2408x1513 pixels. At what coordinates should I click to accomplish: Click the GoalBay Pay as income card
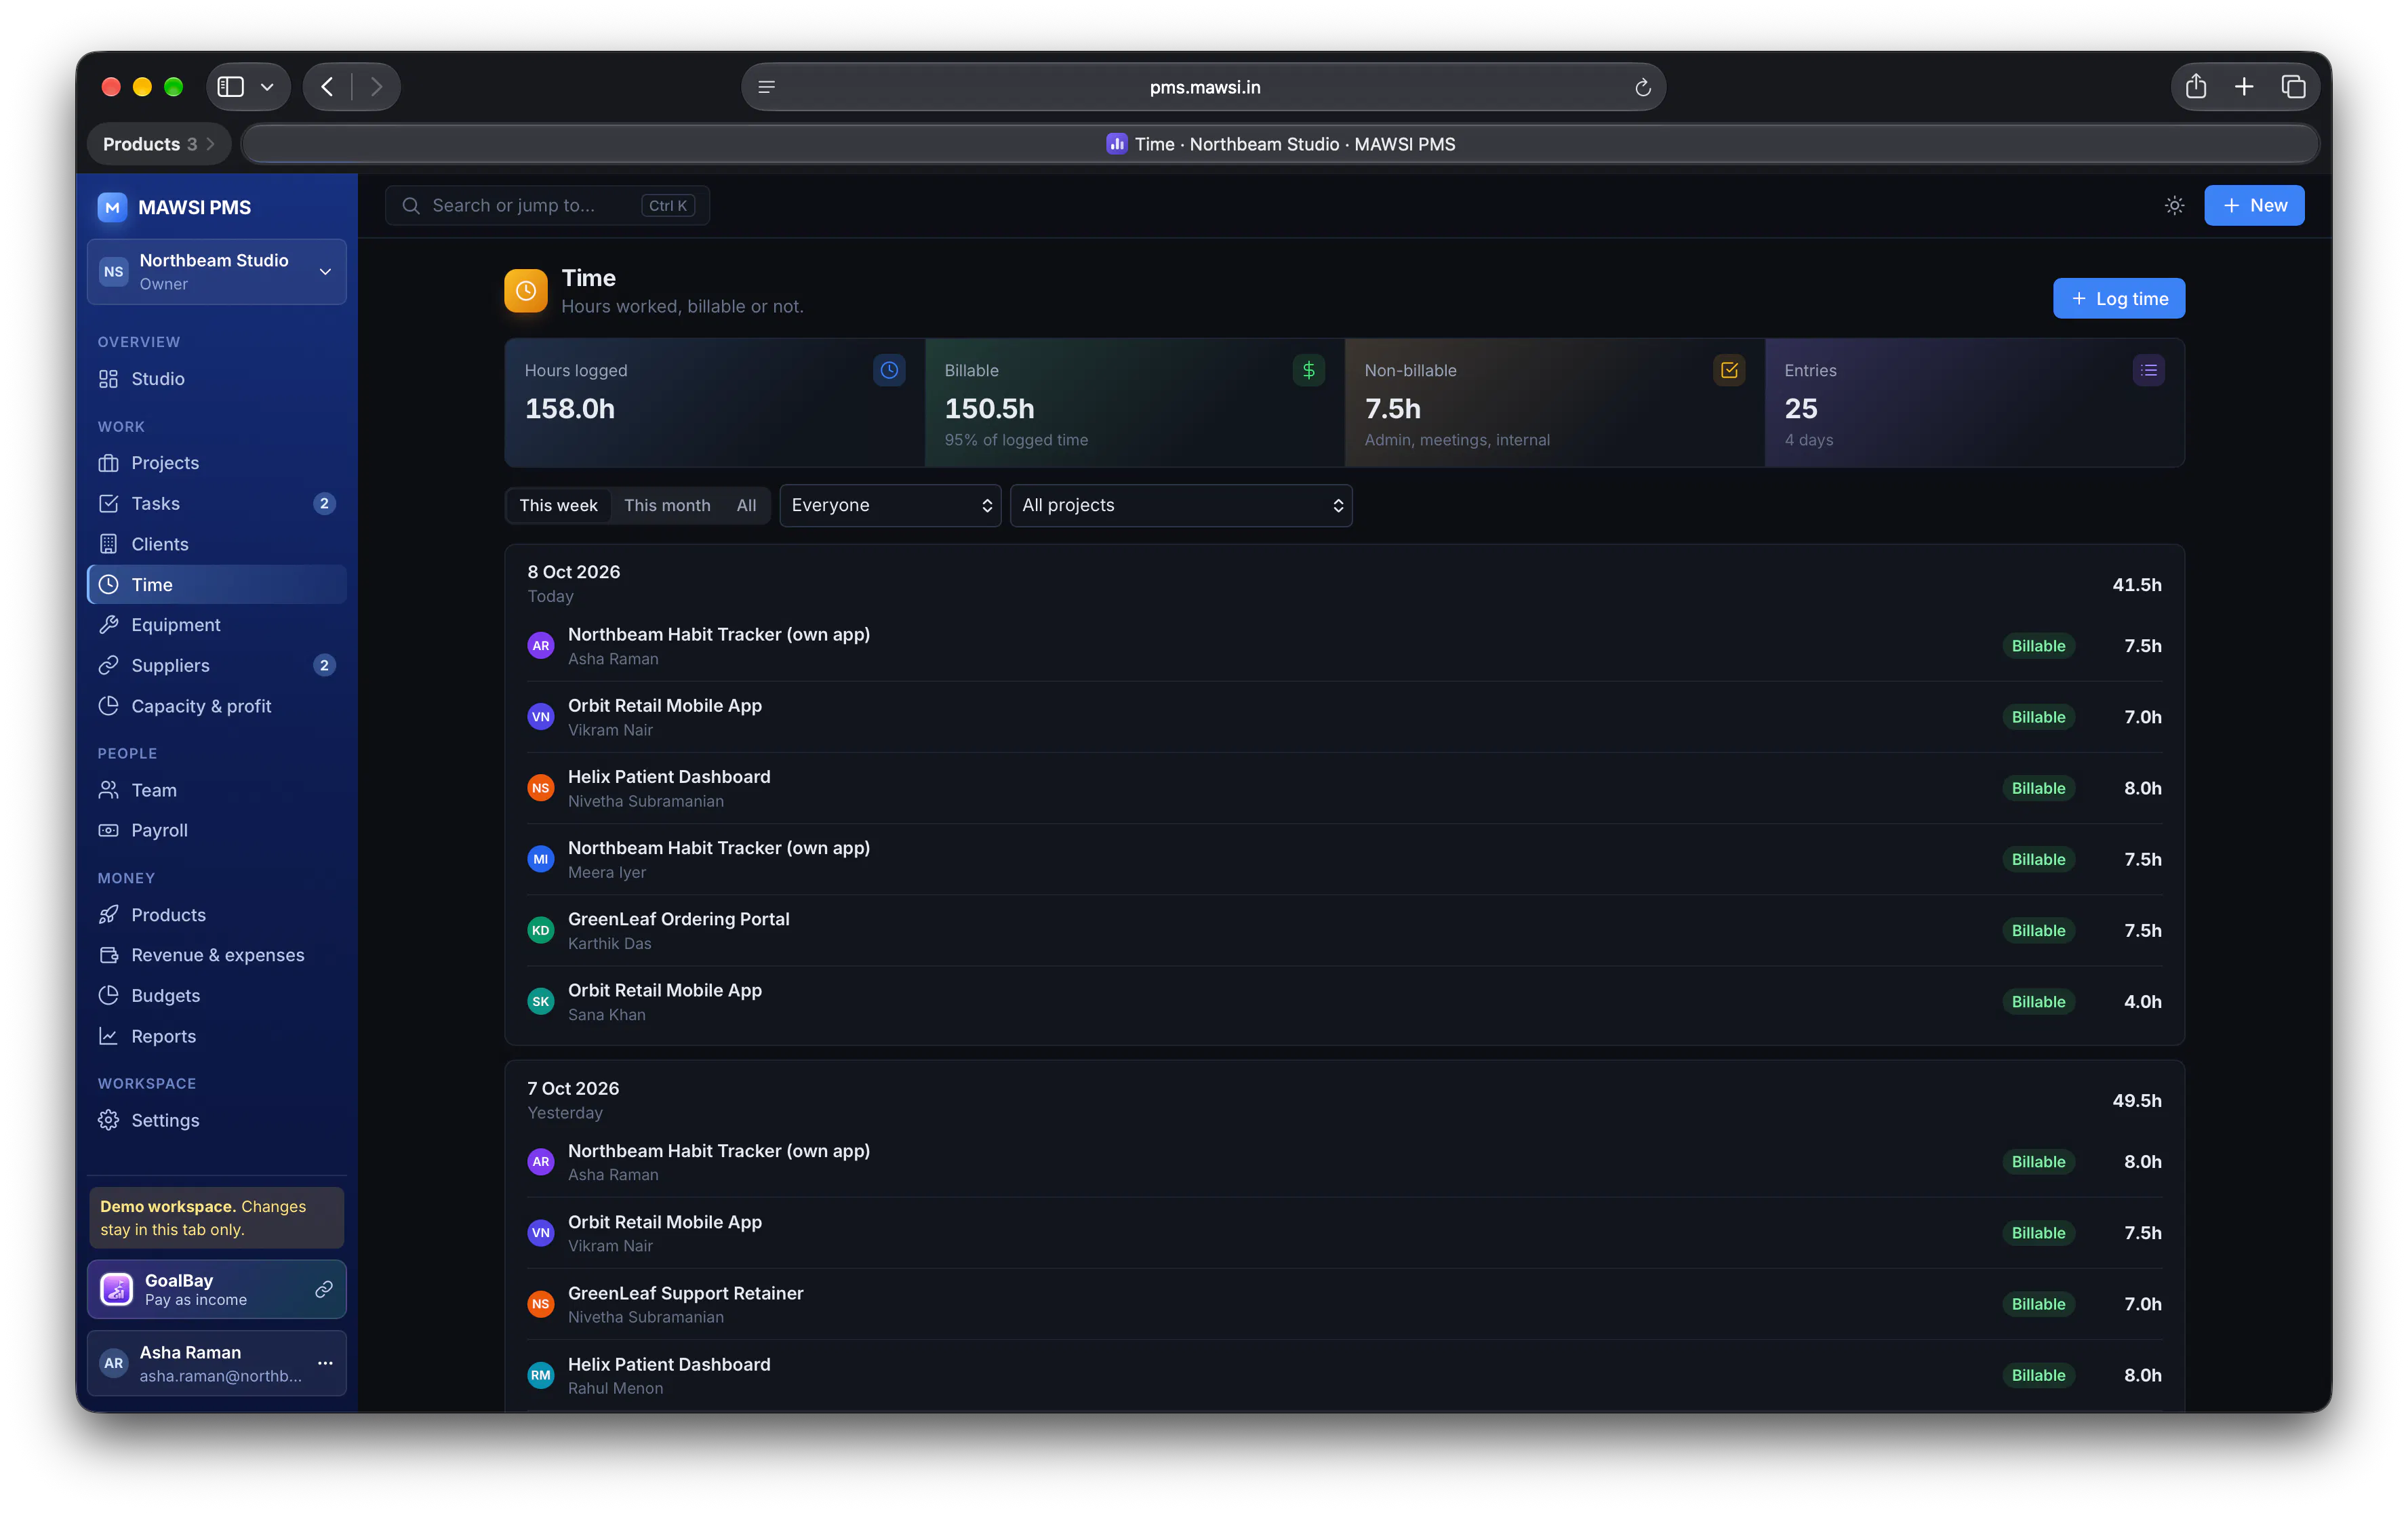(217, 1289)
